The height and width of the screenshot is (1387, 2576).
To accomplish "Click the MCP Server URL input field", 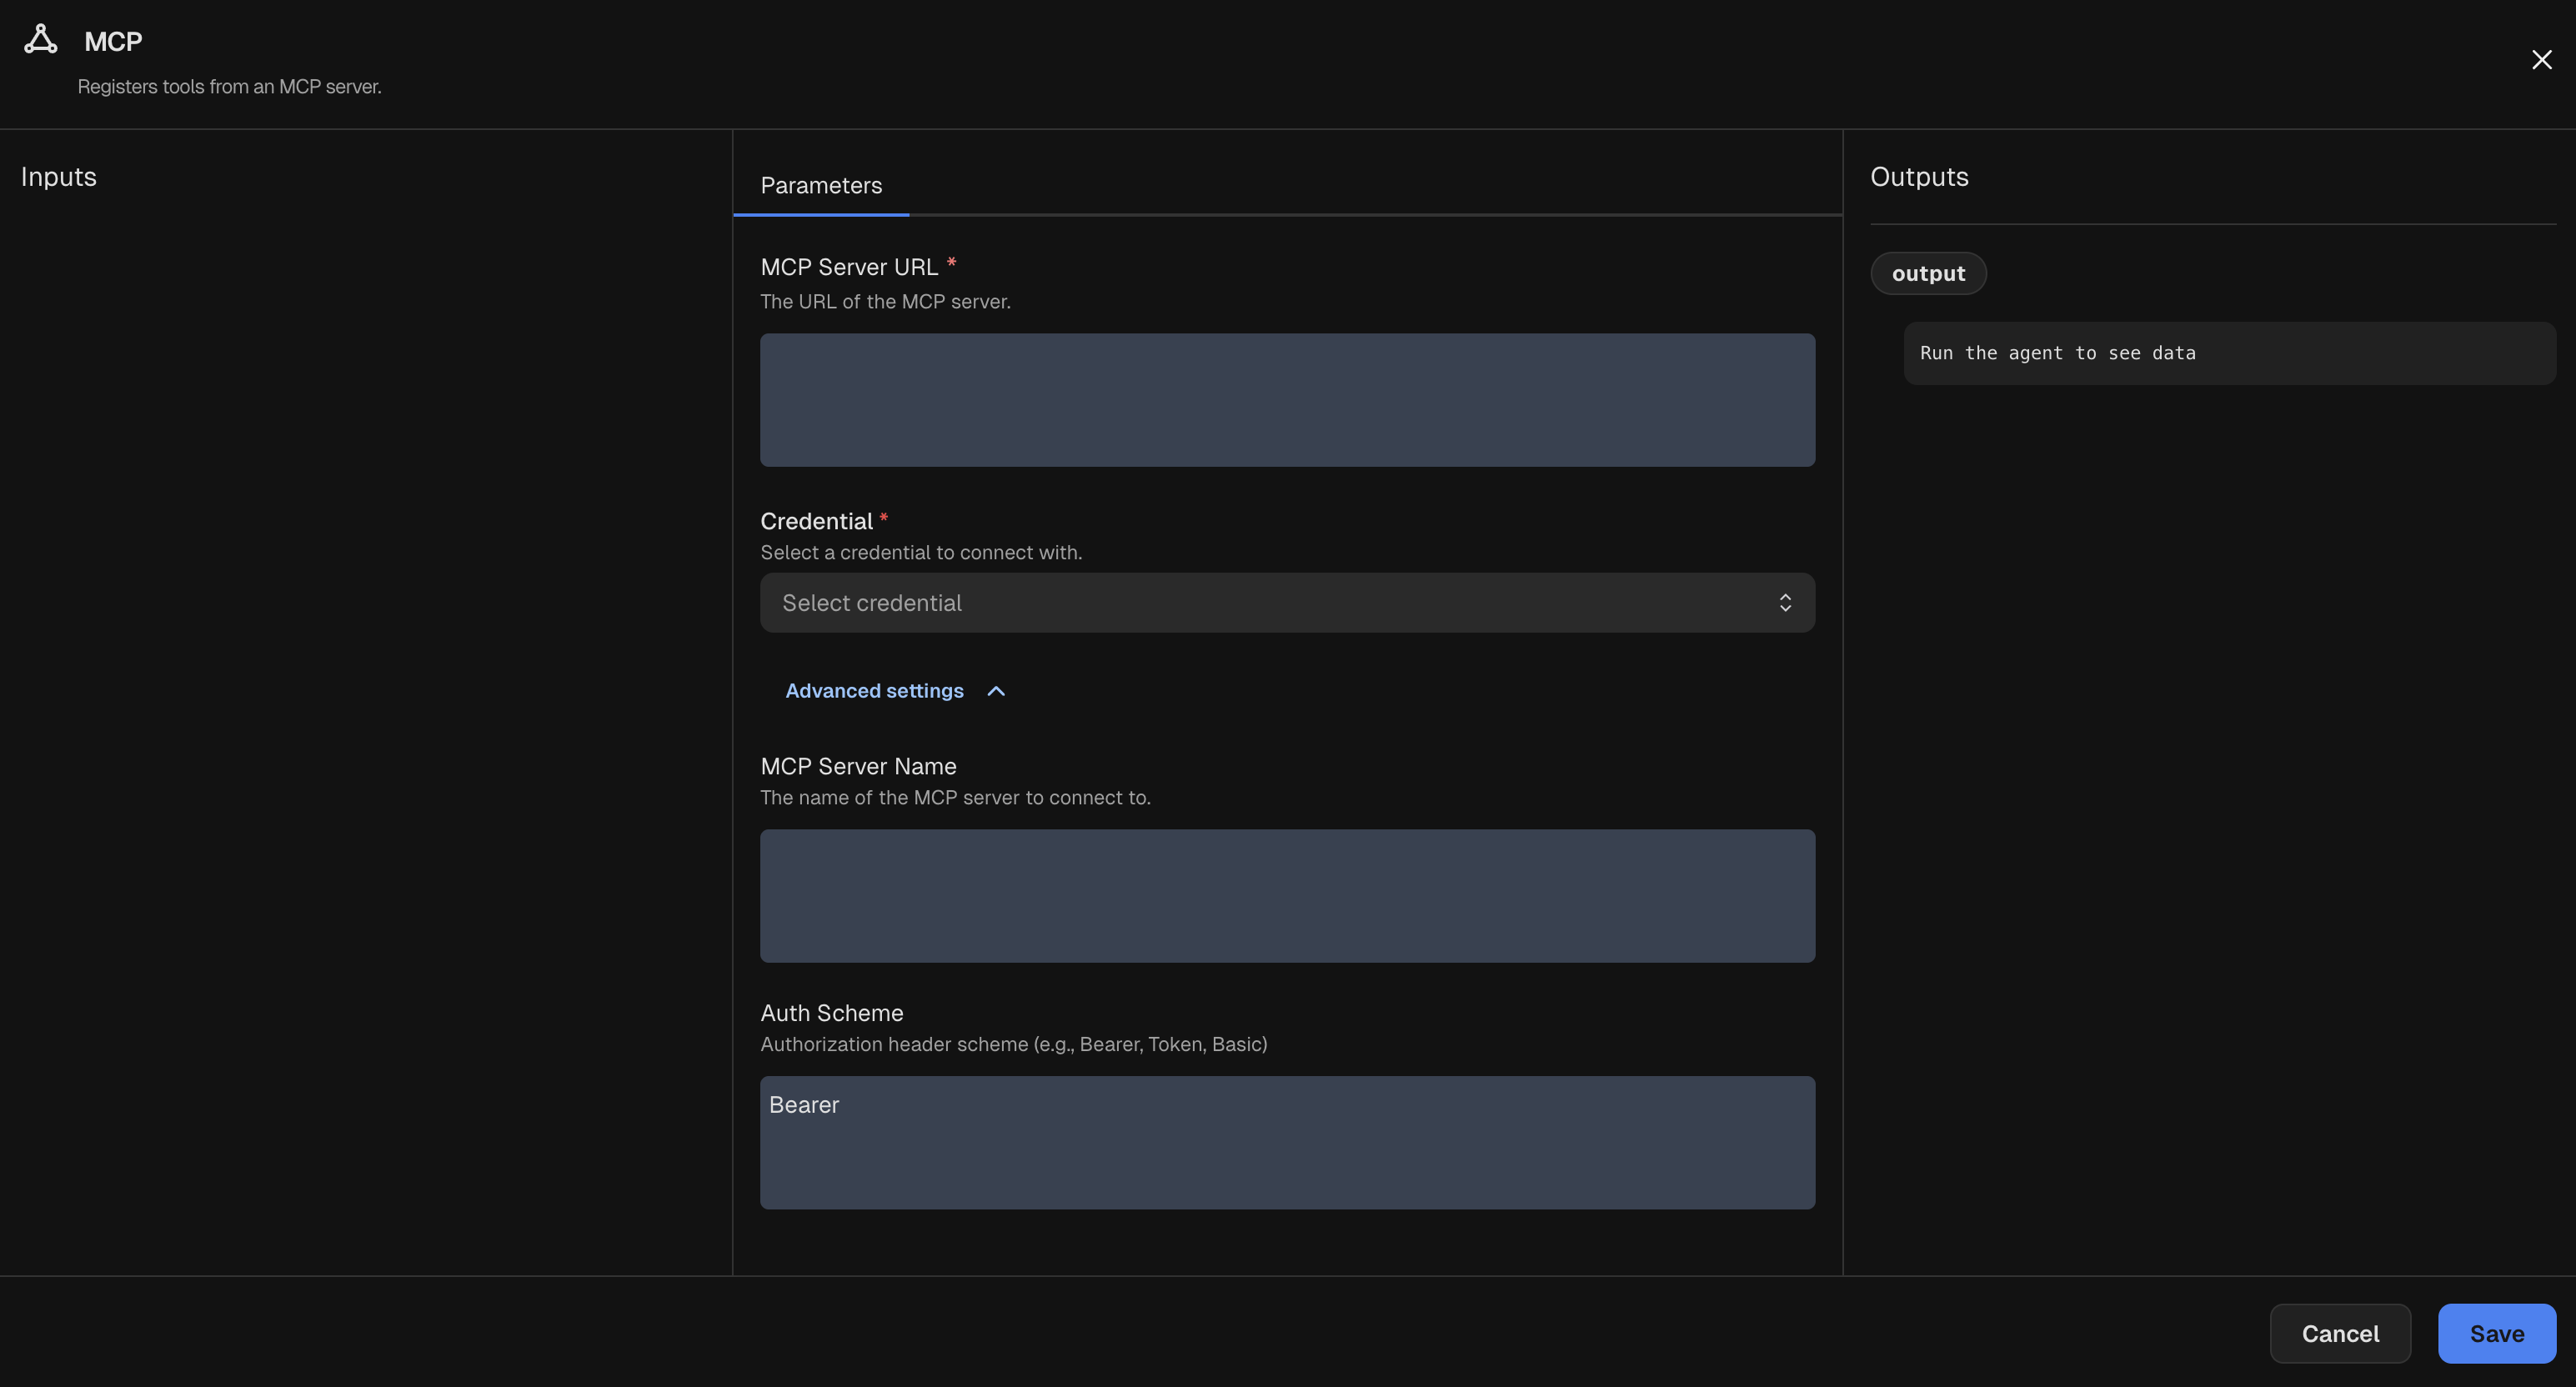I will pos(1287,400).
